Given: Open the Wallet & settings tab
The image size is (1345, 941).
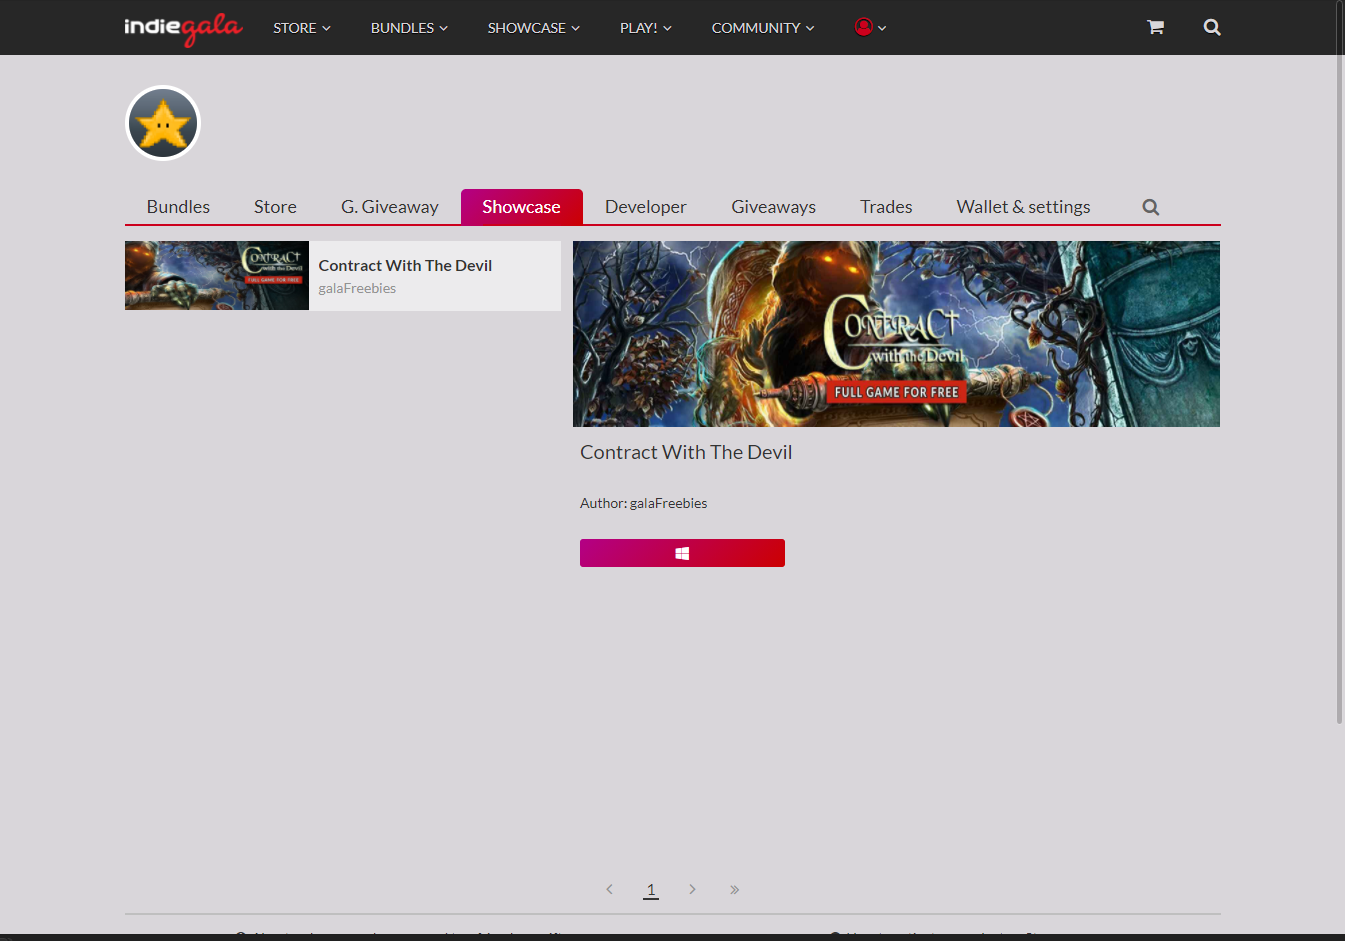Looking at the screenshot, I should point(1024,207).
